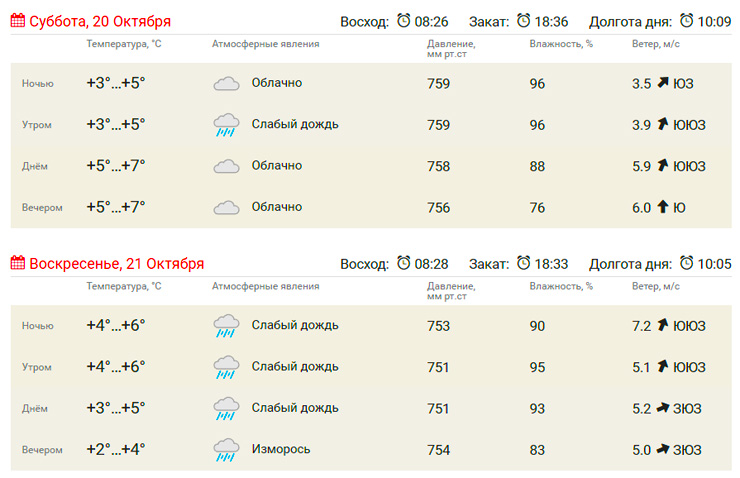Image resolution: width=740 pixels, height=478 pixels.
Task: Click the wind arrow beside 7.2 ЮЮЗ
Action: tap(662, 325)
